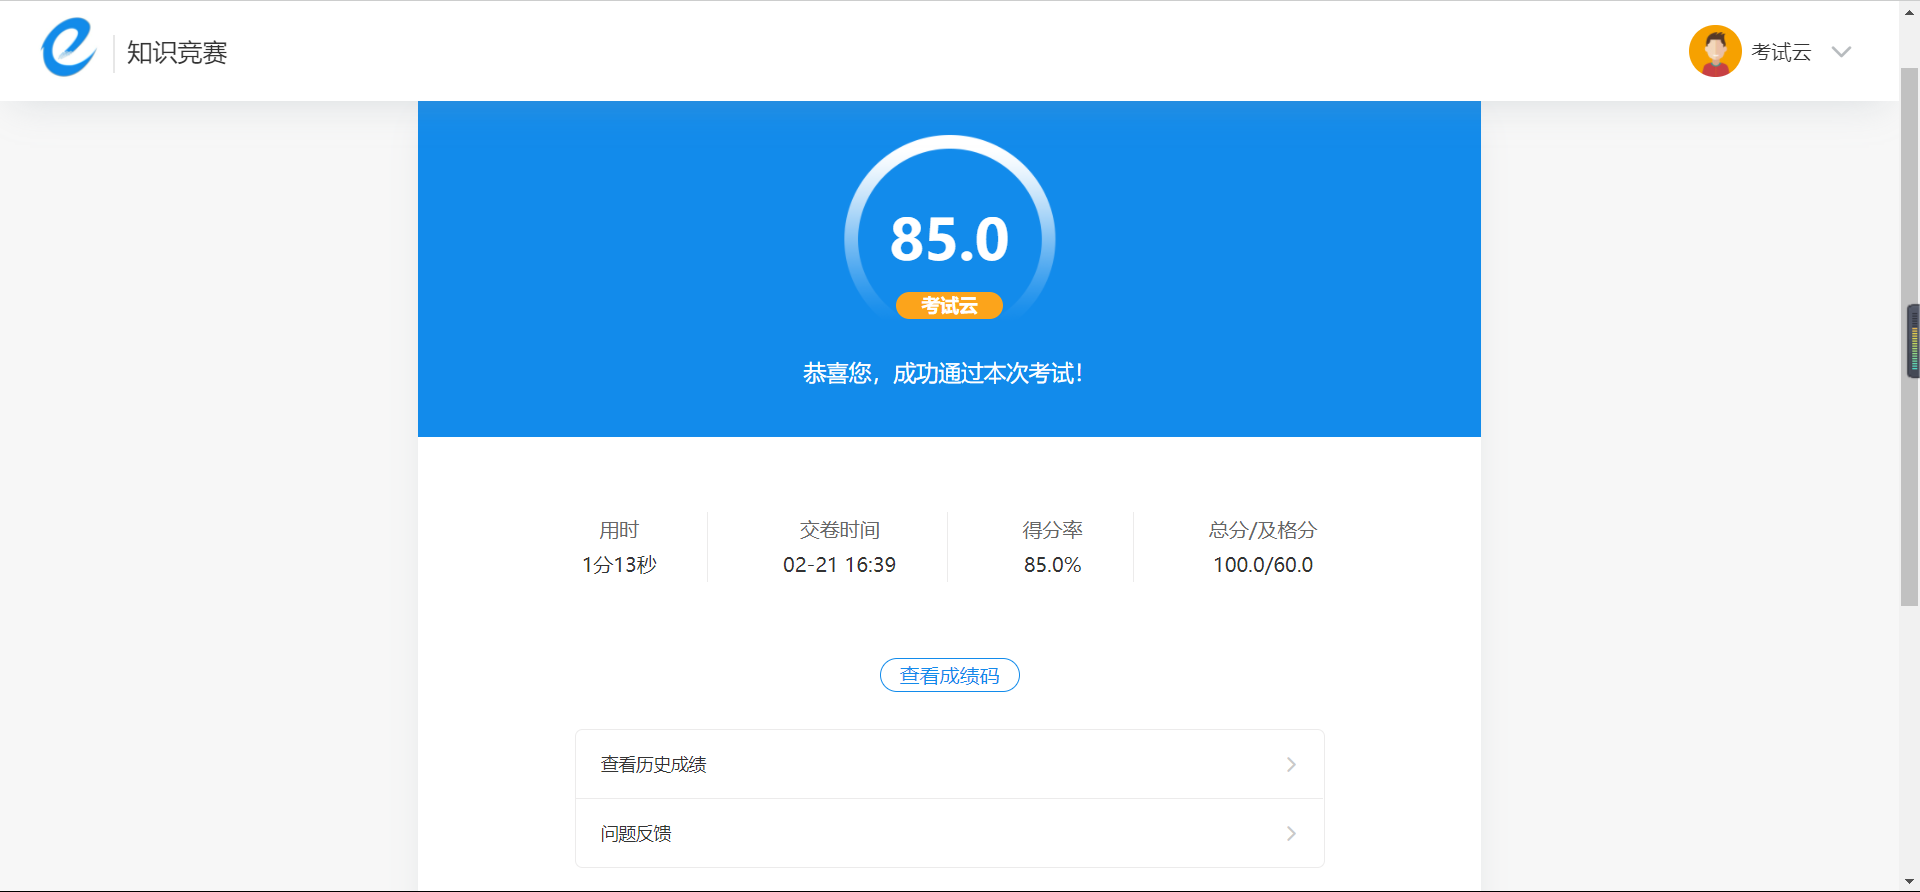Click the floating level meter widget

1914,341
